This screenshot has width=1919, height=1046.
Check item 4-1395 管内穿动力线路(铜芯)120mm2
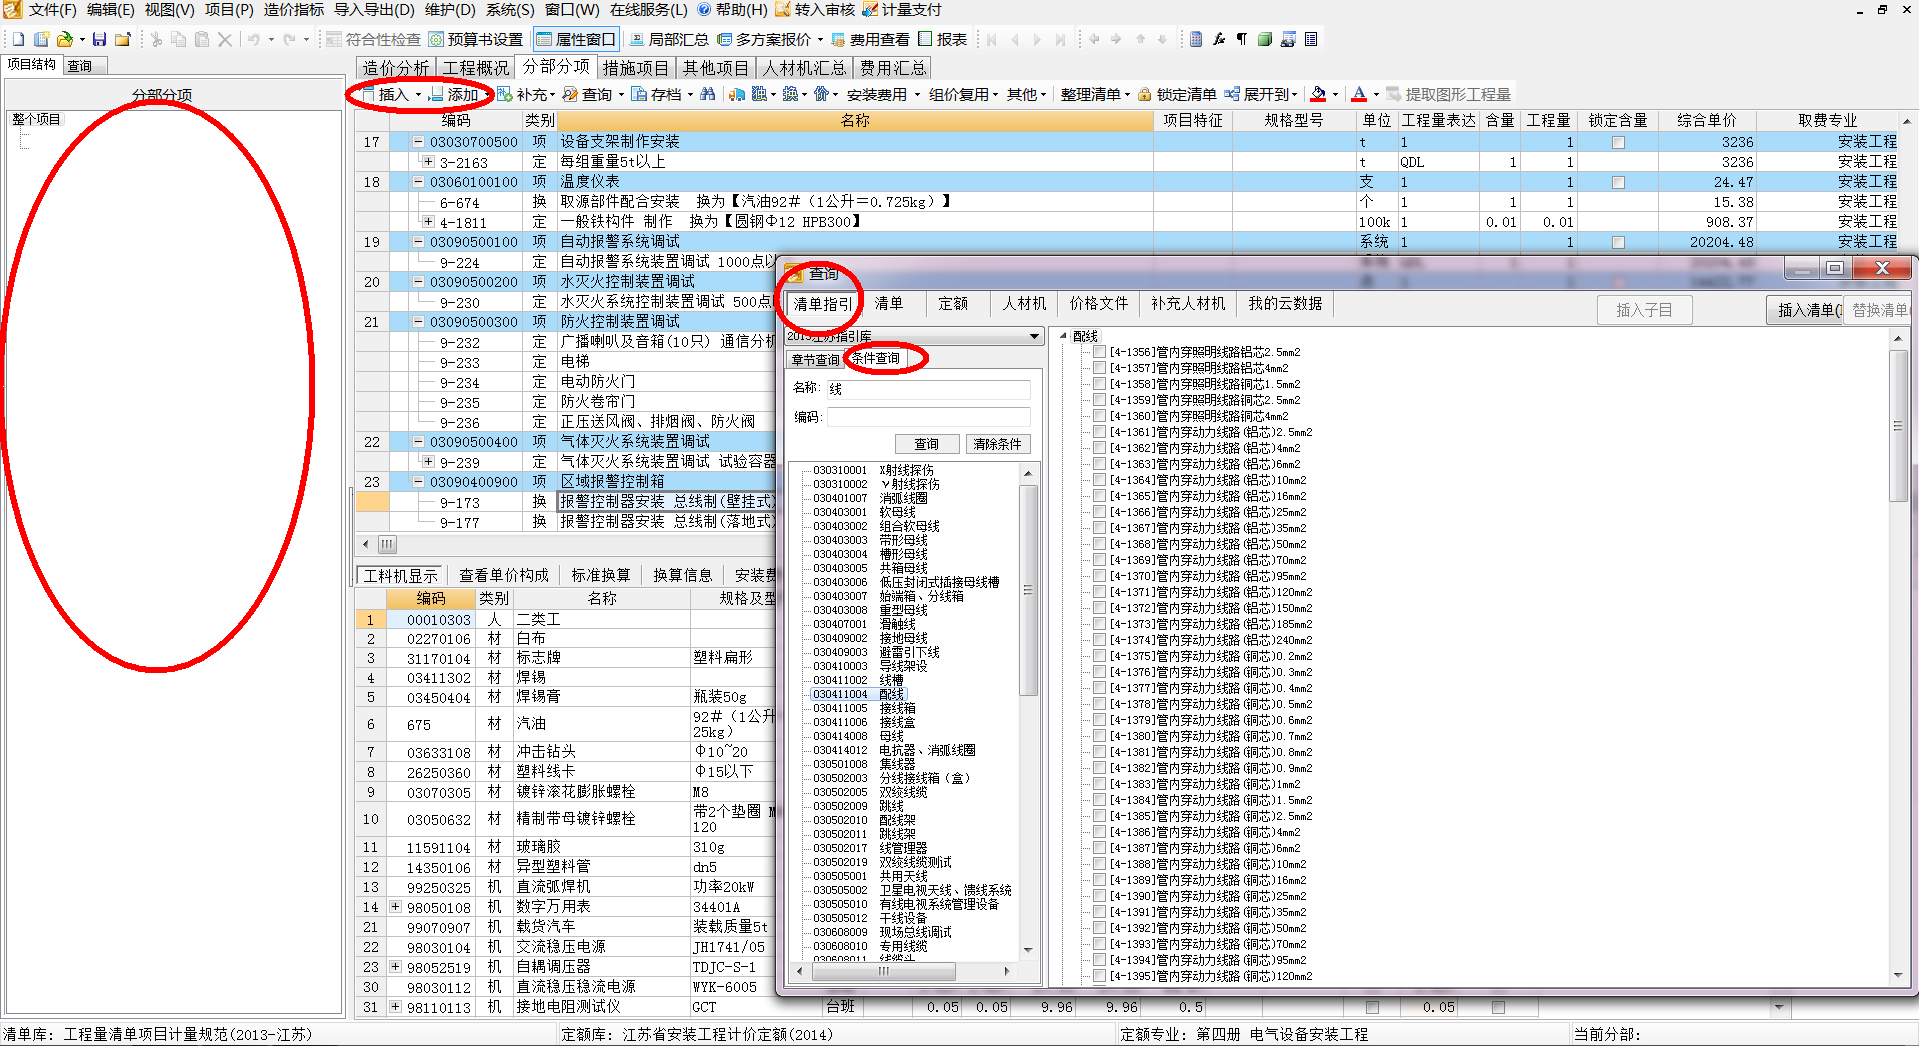click(x=1100, y=976)
